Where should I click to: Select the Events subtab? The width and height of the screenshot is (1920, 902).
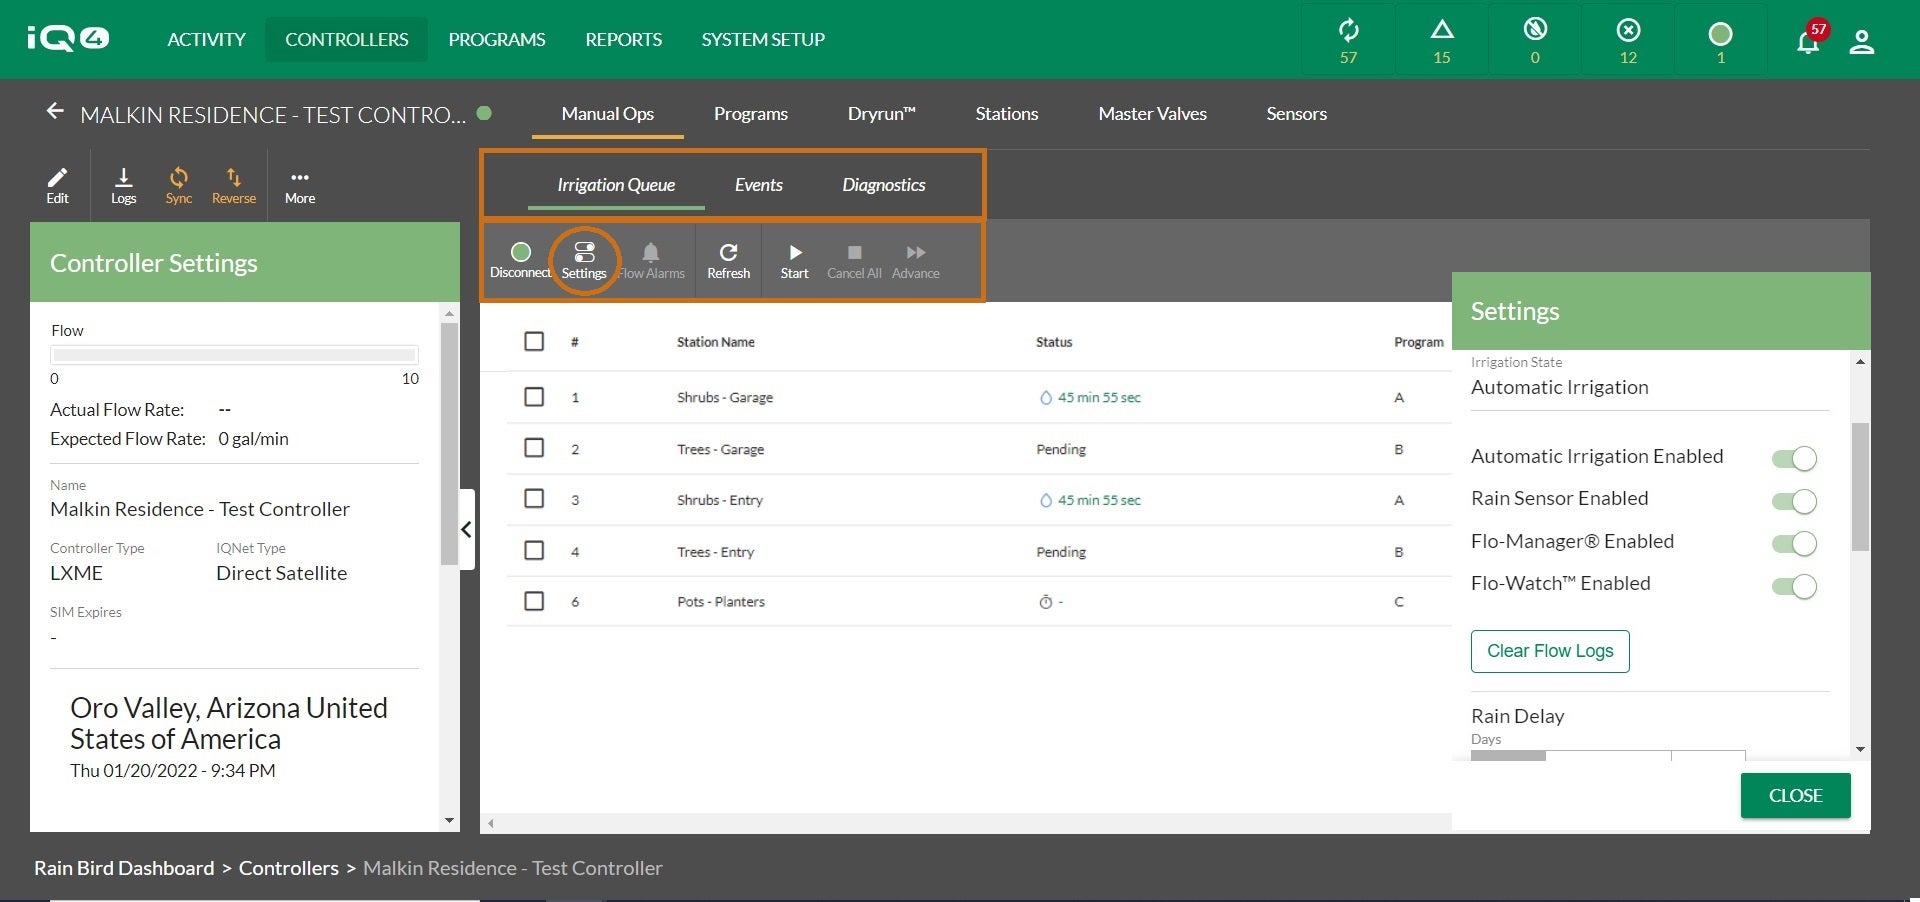[x=758, y=185]
